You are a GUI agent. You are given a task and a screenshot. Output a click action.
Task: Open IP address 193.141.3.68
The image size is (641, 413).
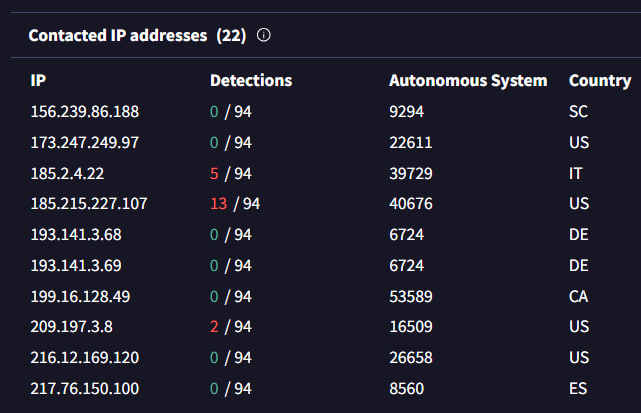[76, 235]
